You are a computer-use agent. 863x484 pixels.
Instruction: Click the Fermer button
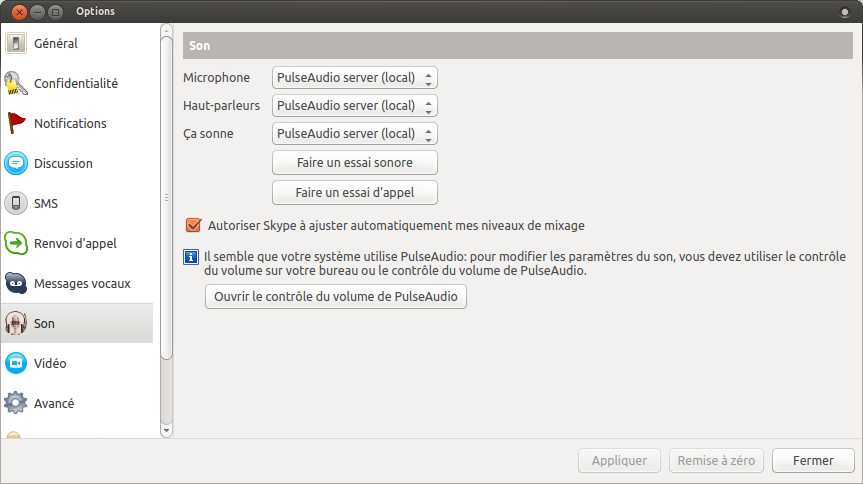coord(813,461)
